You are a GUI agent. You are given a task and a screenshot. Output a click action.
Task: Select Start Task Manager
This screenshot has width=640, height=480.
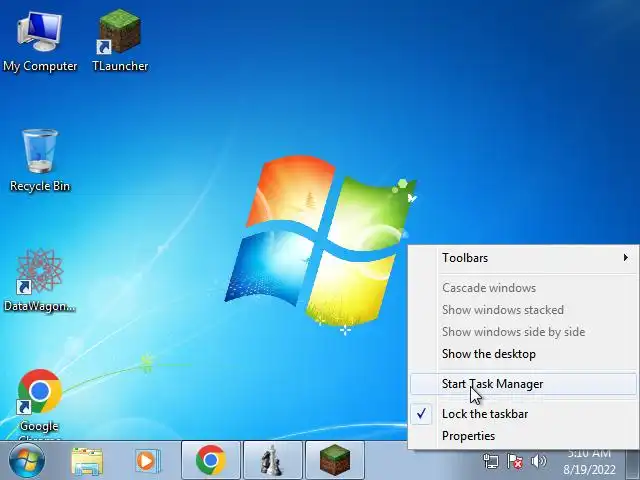(523, 384)
